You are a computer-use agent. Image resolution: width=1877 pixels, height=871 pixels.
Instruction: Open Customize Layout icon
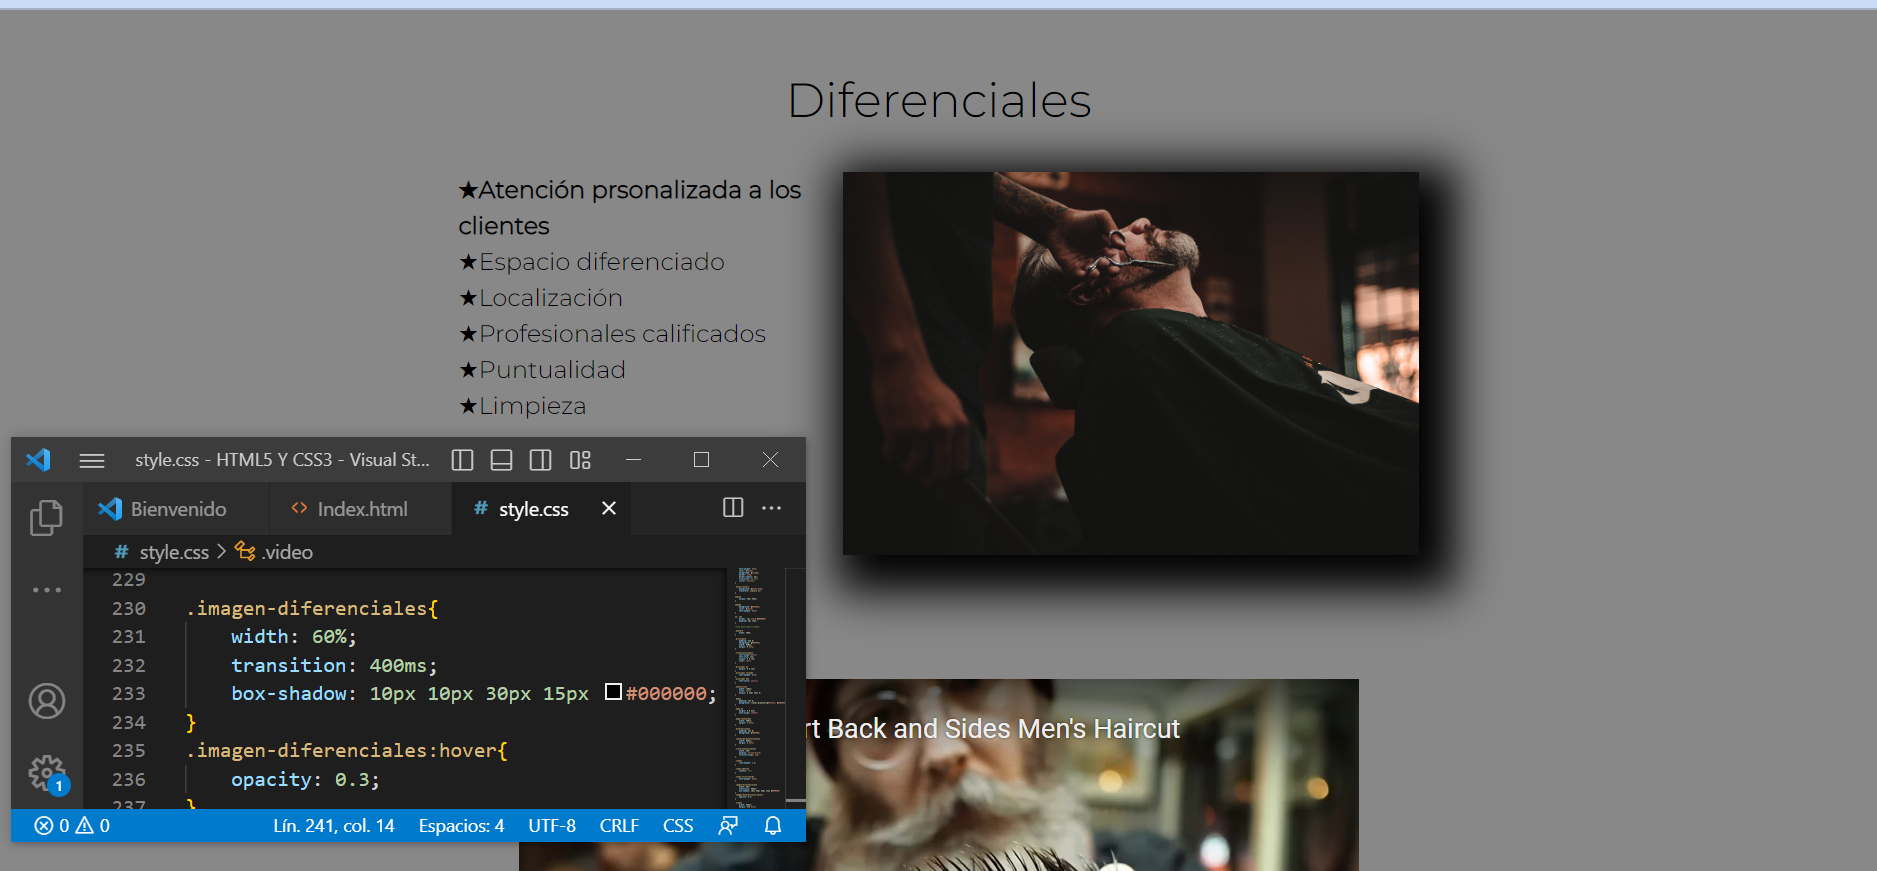click(x=580, y=460)
